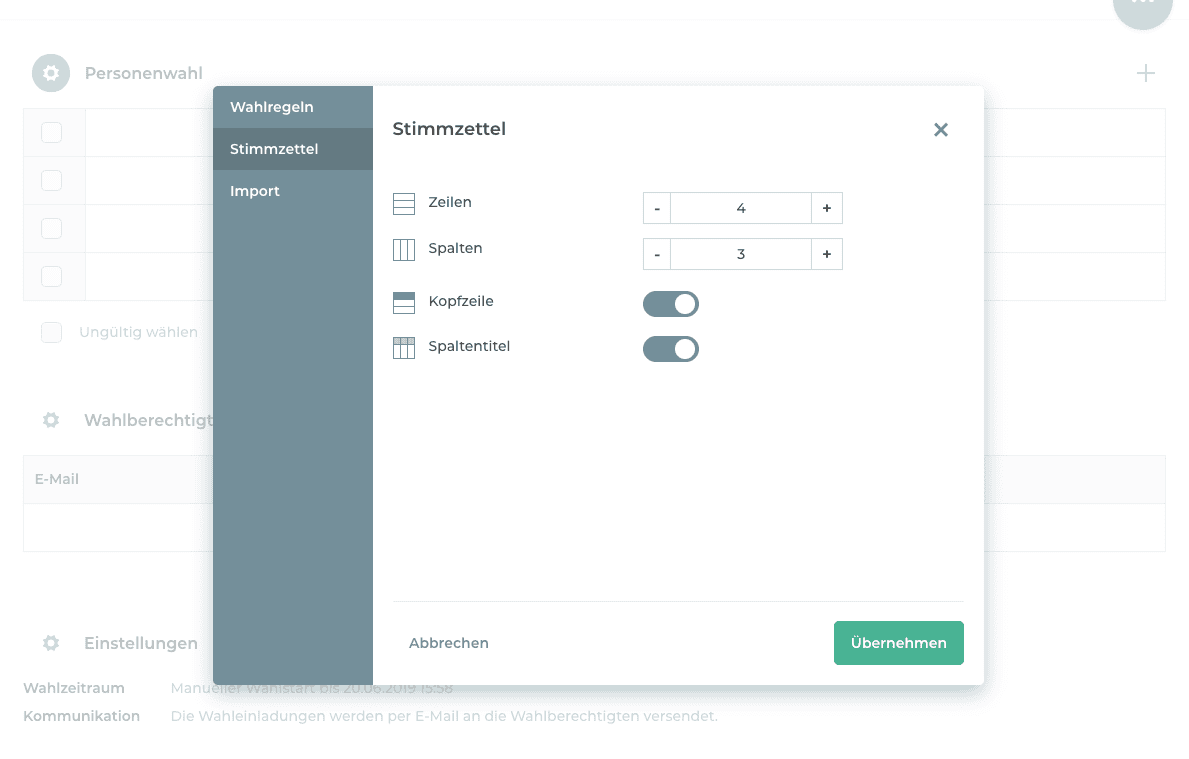Click the plus icon to add entry

1145,73
